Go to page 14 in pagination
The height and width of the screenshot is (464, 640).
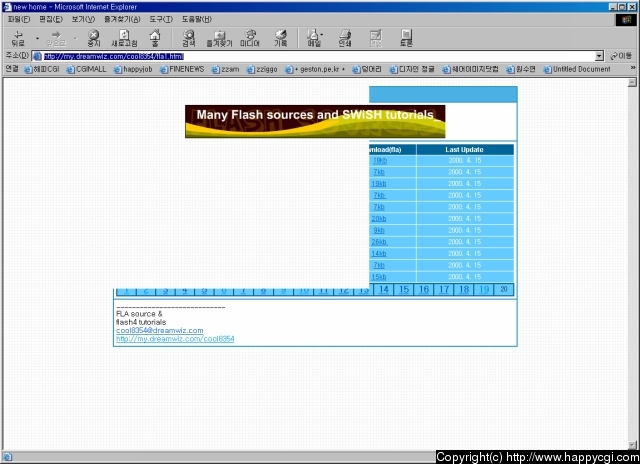pos(384,290)
